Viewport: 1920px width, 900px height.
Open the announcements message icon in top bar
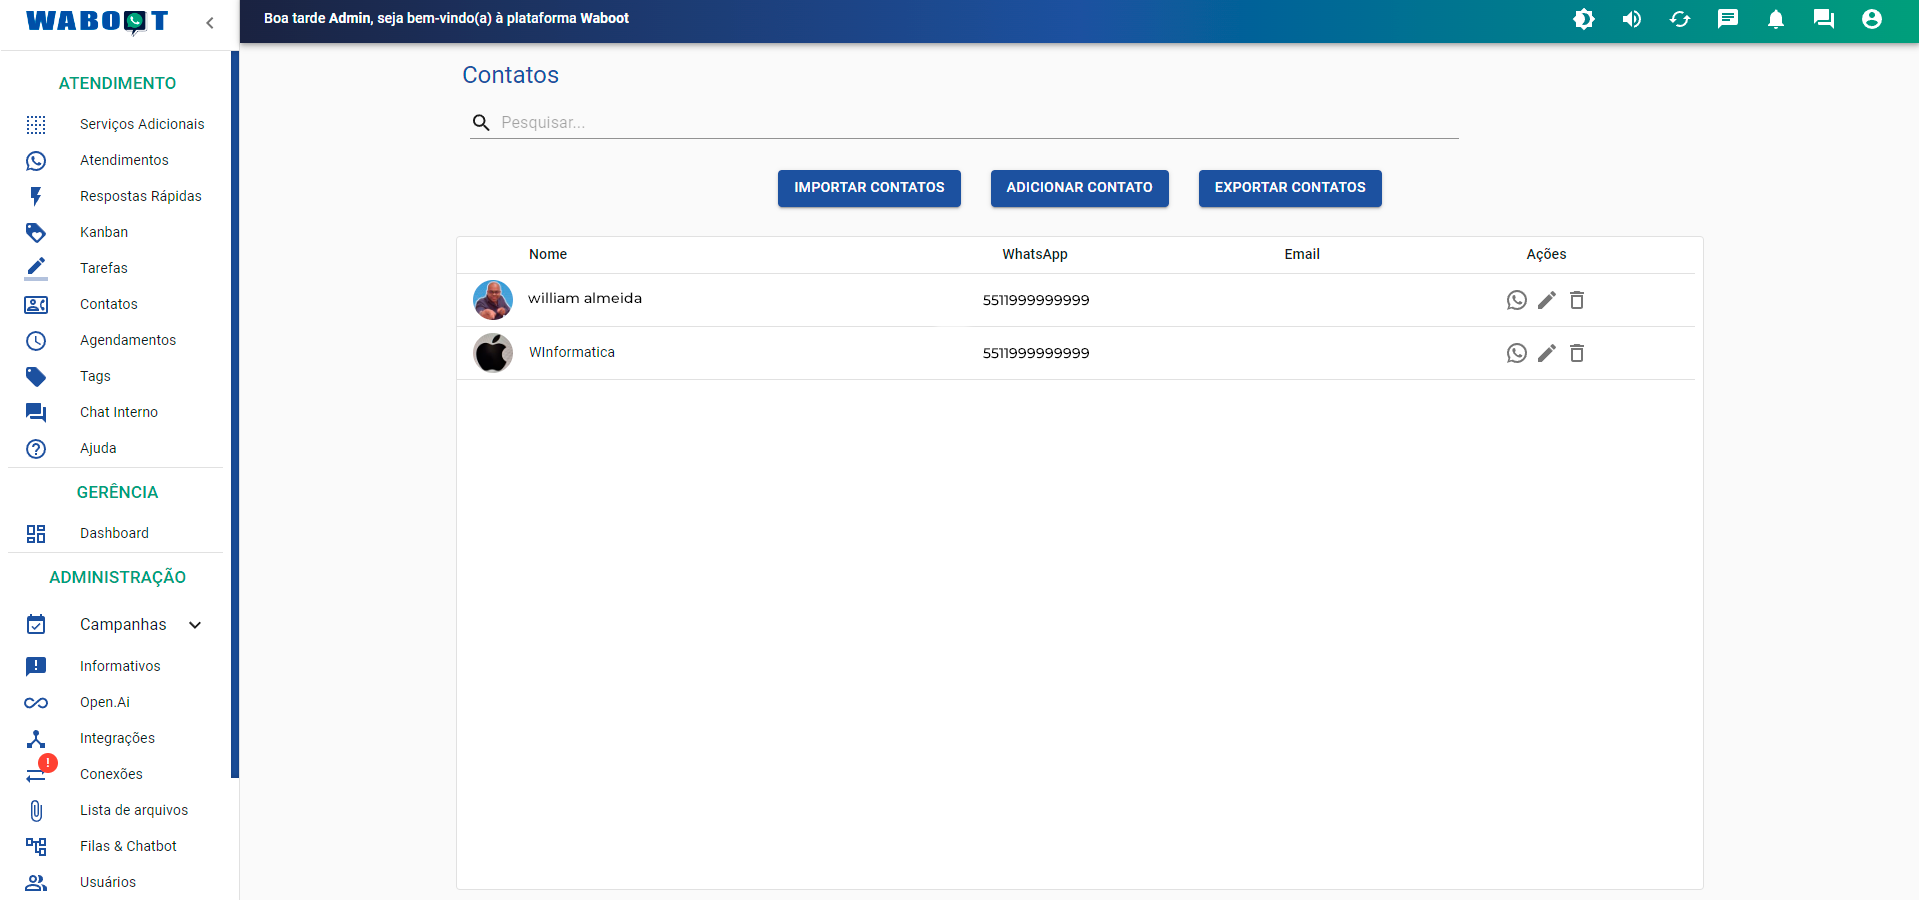tap(1728, 19)
